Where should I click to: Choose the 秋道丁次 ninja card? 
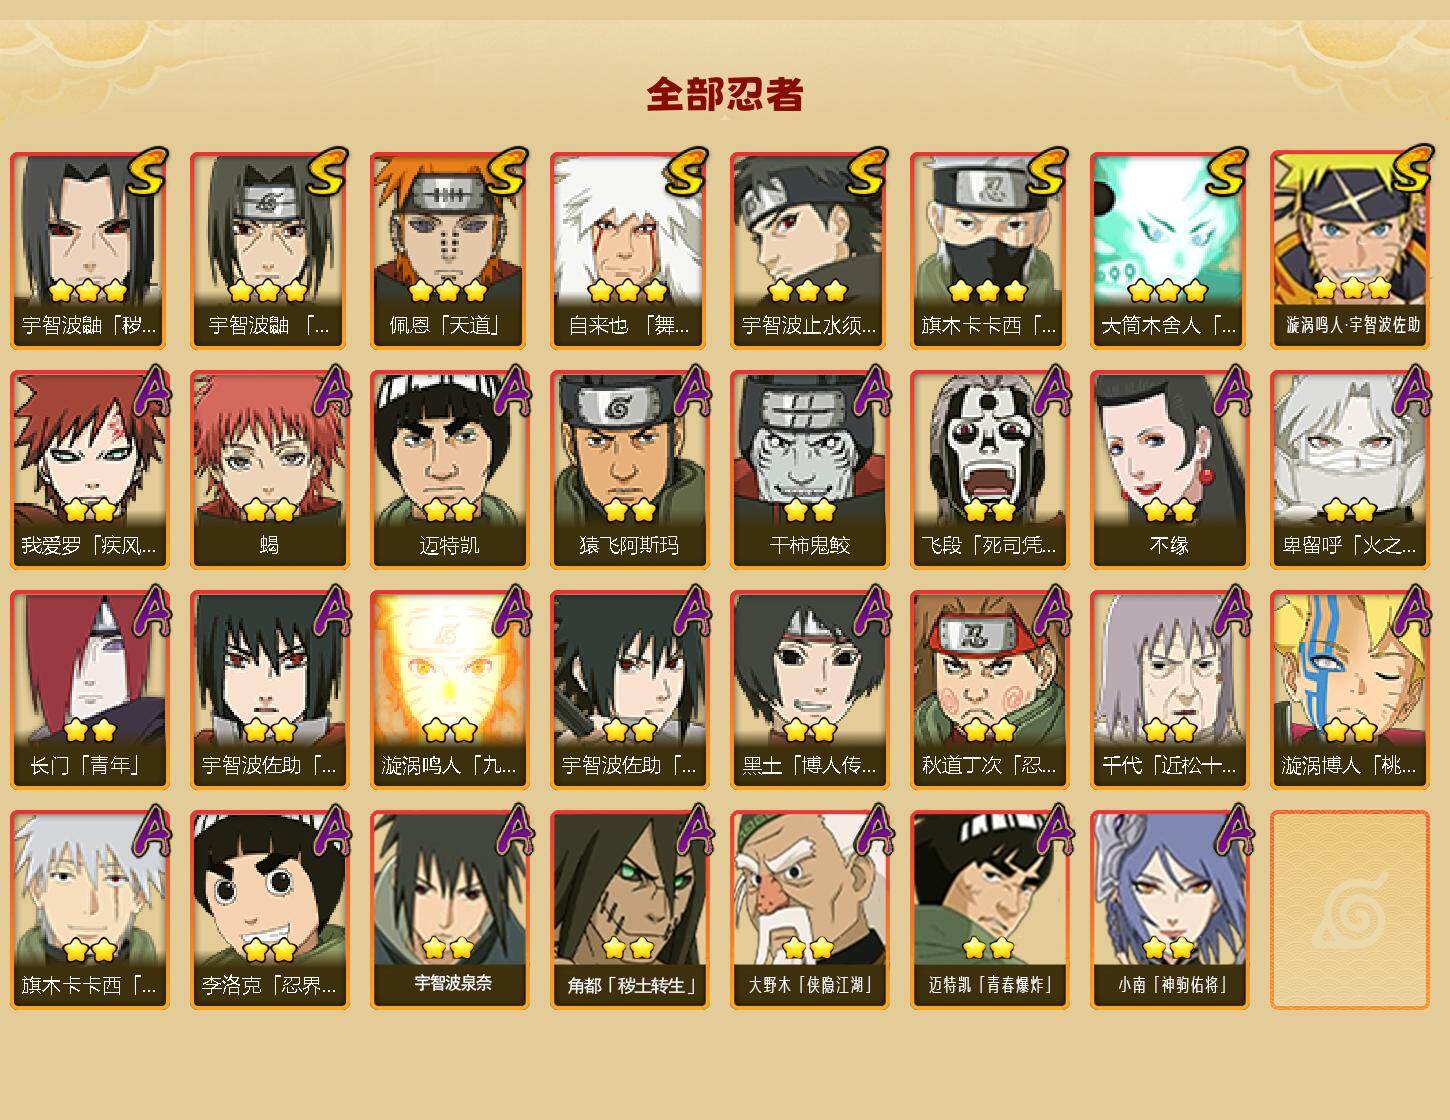[989, 690]
